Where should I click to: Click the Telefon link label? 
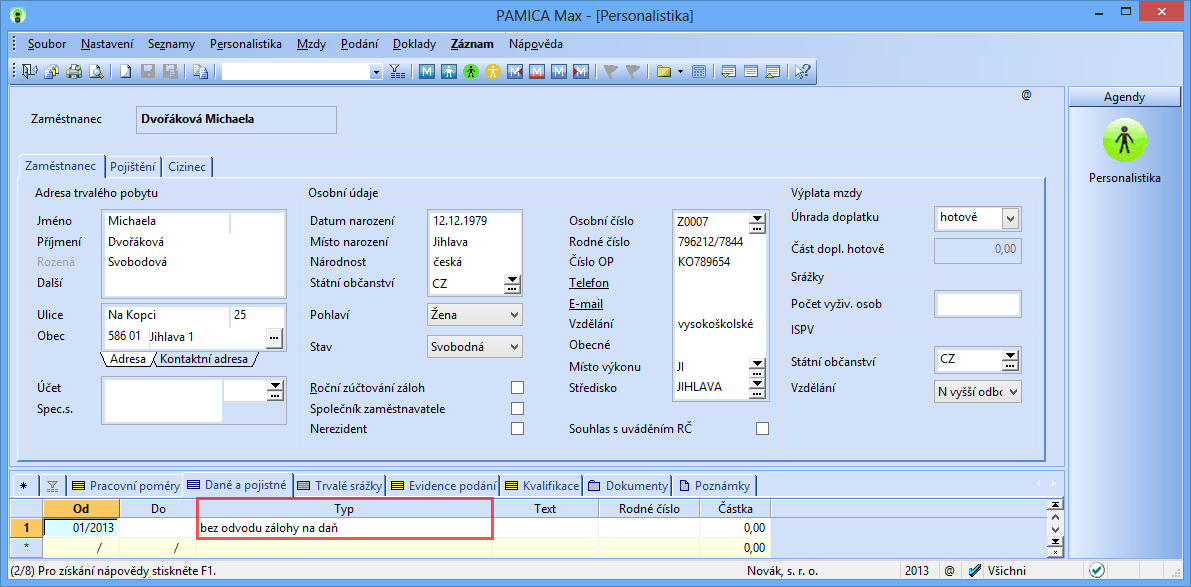tap(589, 283)
